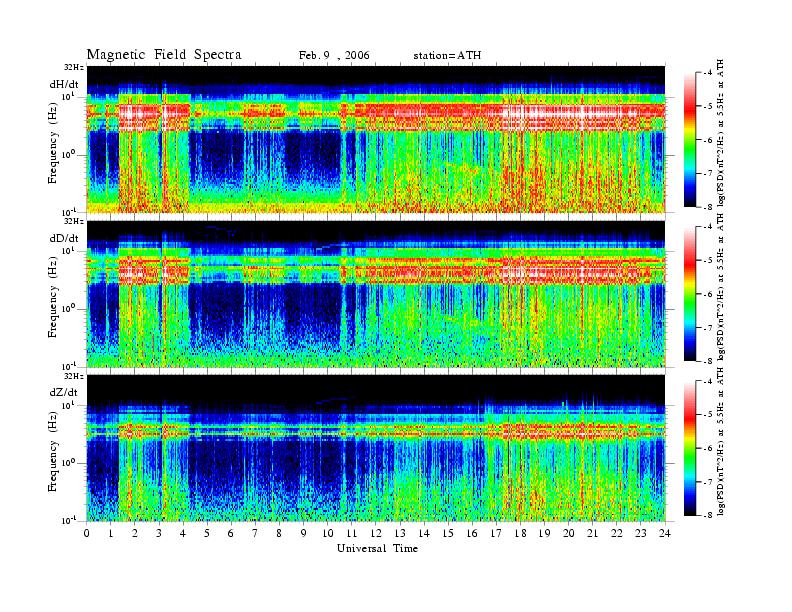
Task: Click the "dD/dt" panel label
Action: tap(64, 238)
